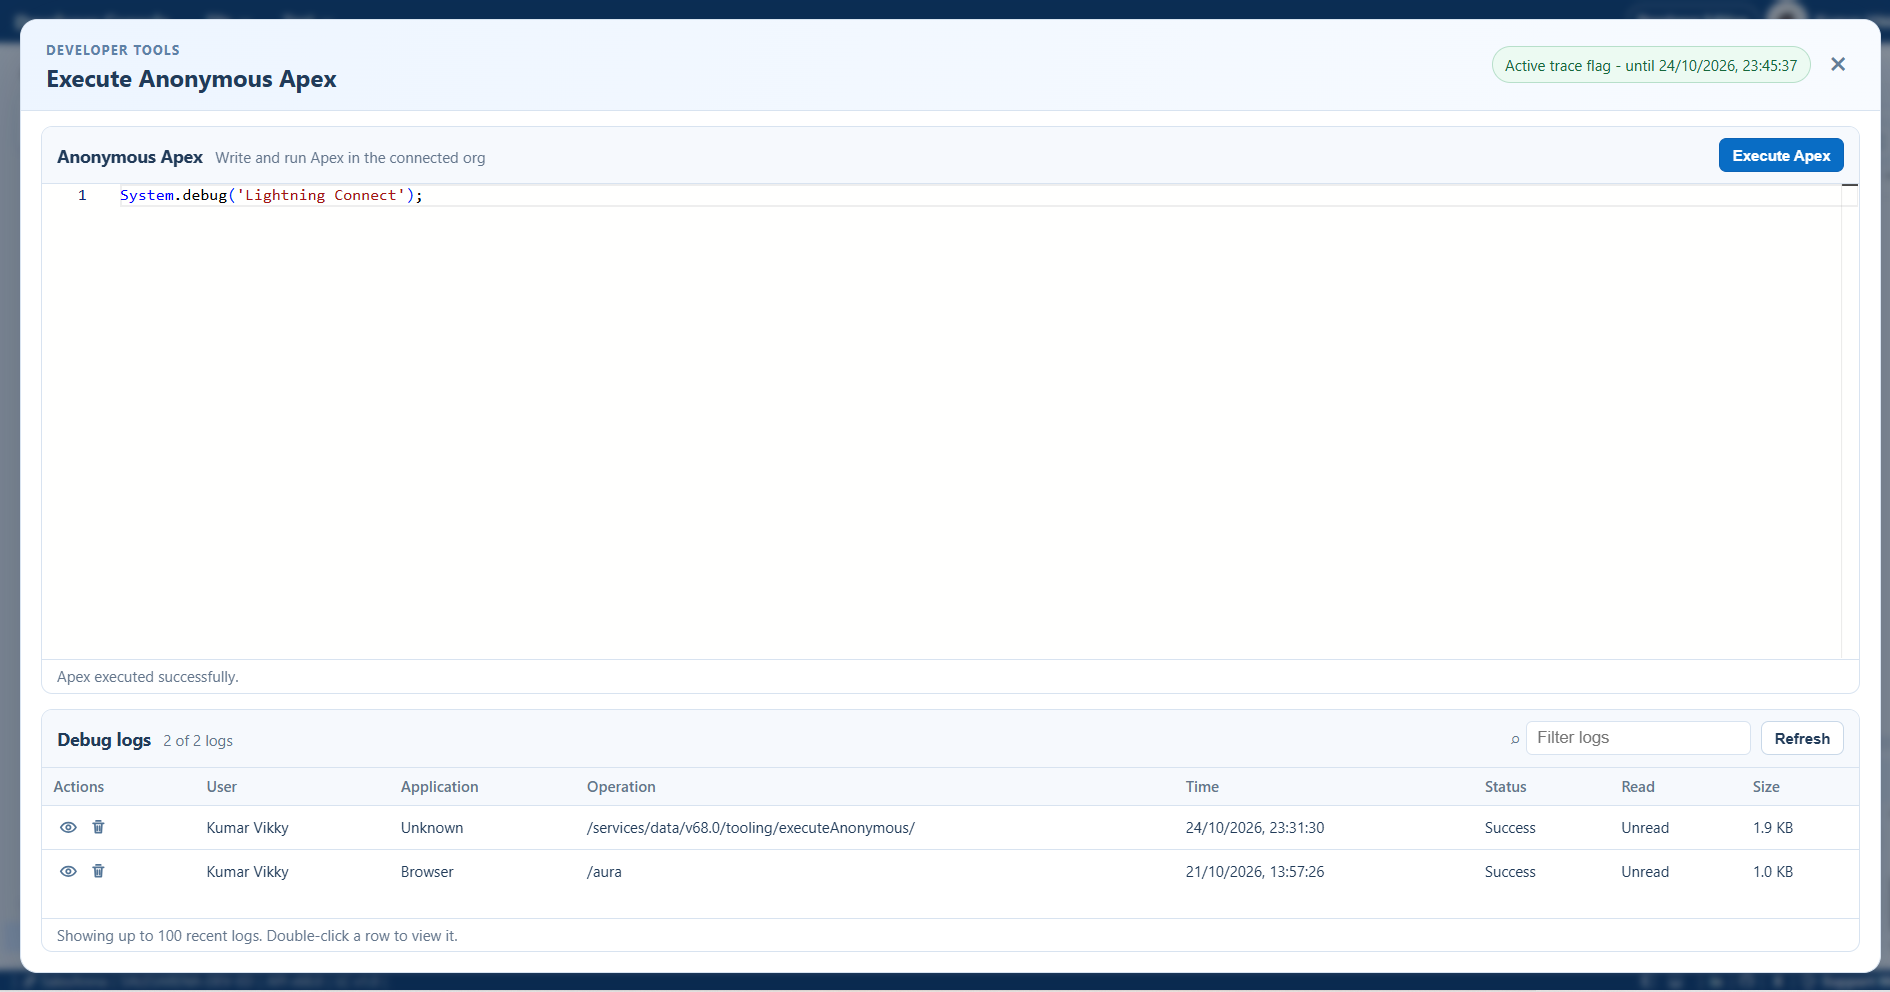The width and height of the screenshot is (1890, 992).
Task: Click the Actions column header
Action: (79, 787)
